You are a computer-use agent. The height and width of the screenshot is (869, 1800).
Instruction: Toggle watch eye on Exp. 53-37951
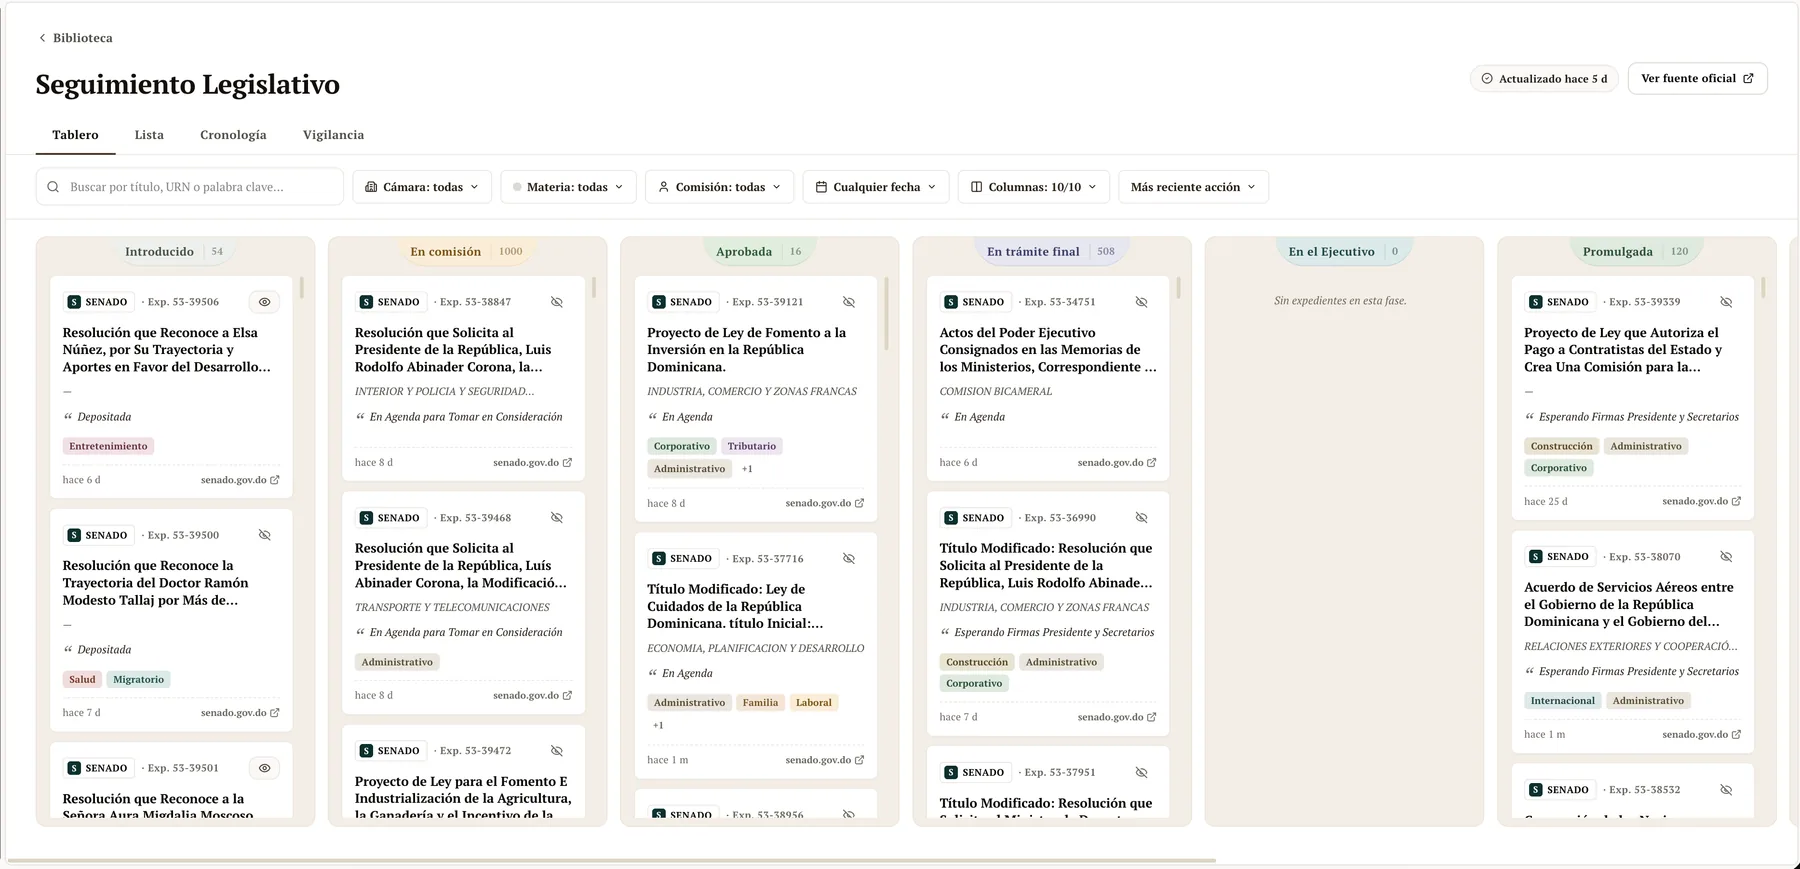coord(1141,773)
